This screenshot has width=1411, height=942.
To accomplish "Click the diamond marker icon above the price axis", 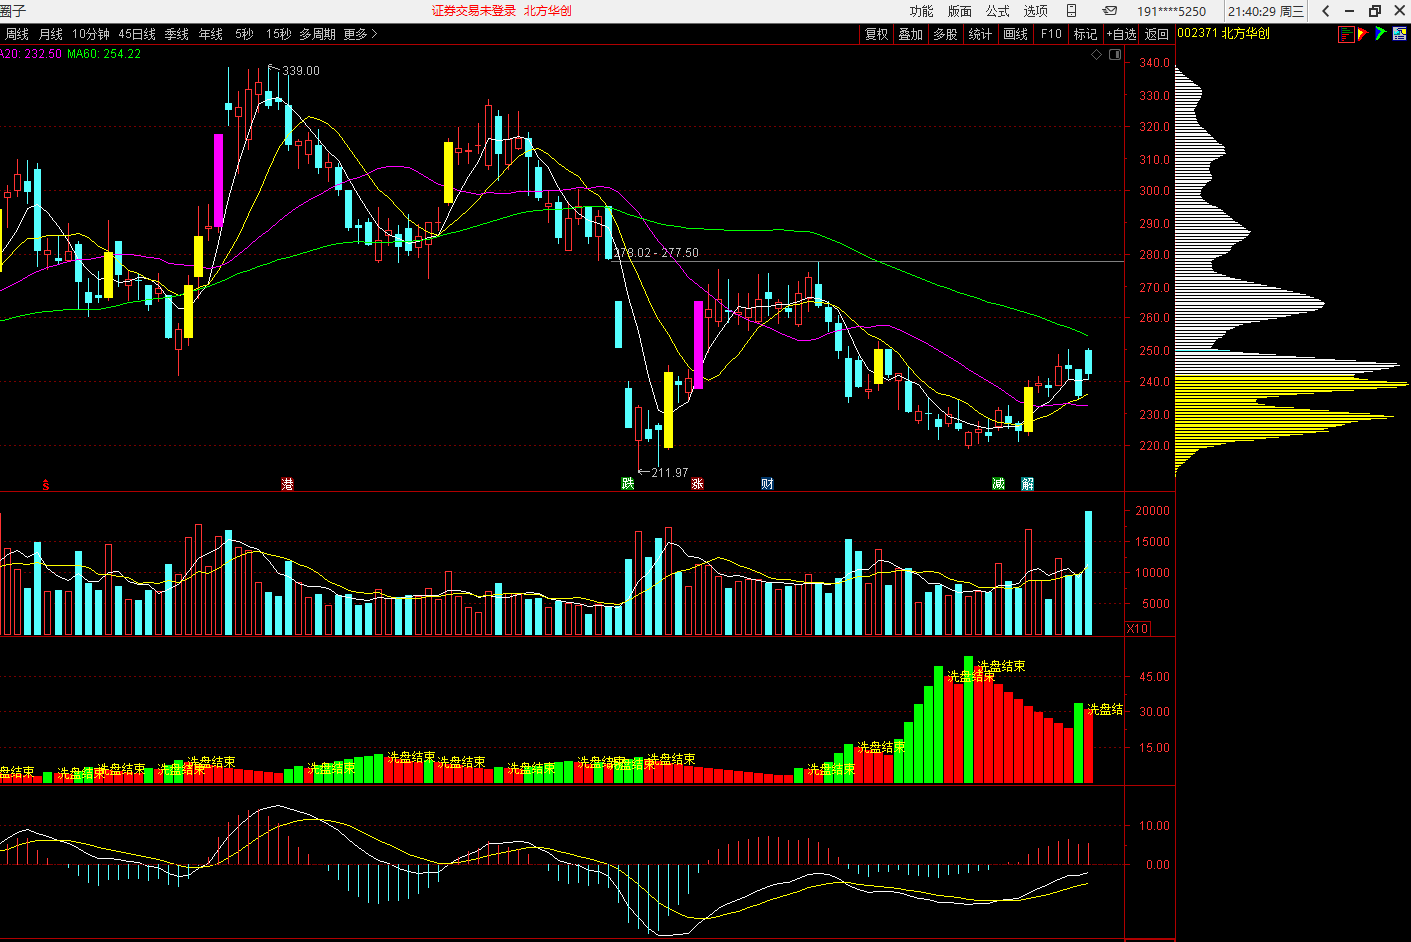I will [x=1097, y=54].
